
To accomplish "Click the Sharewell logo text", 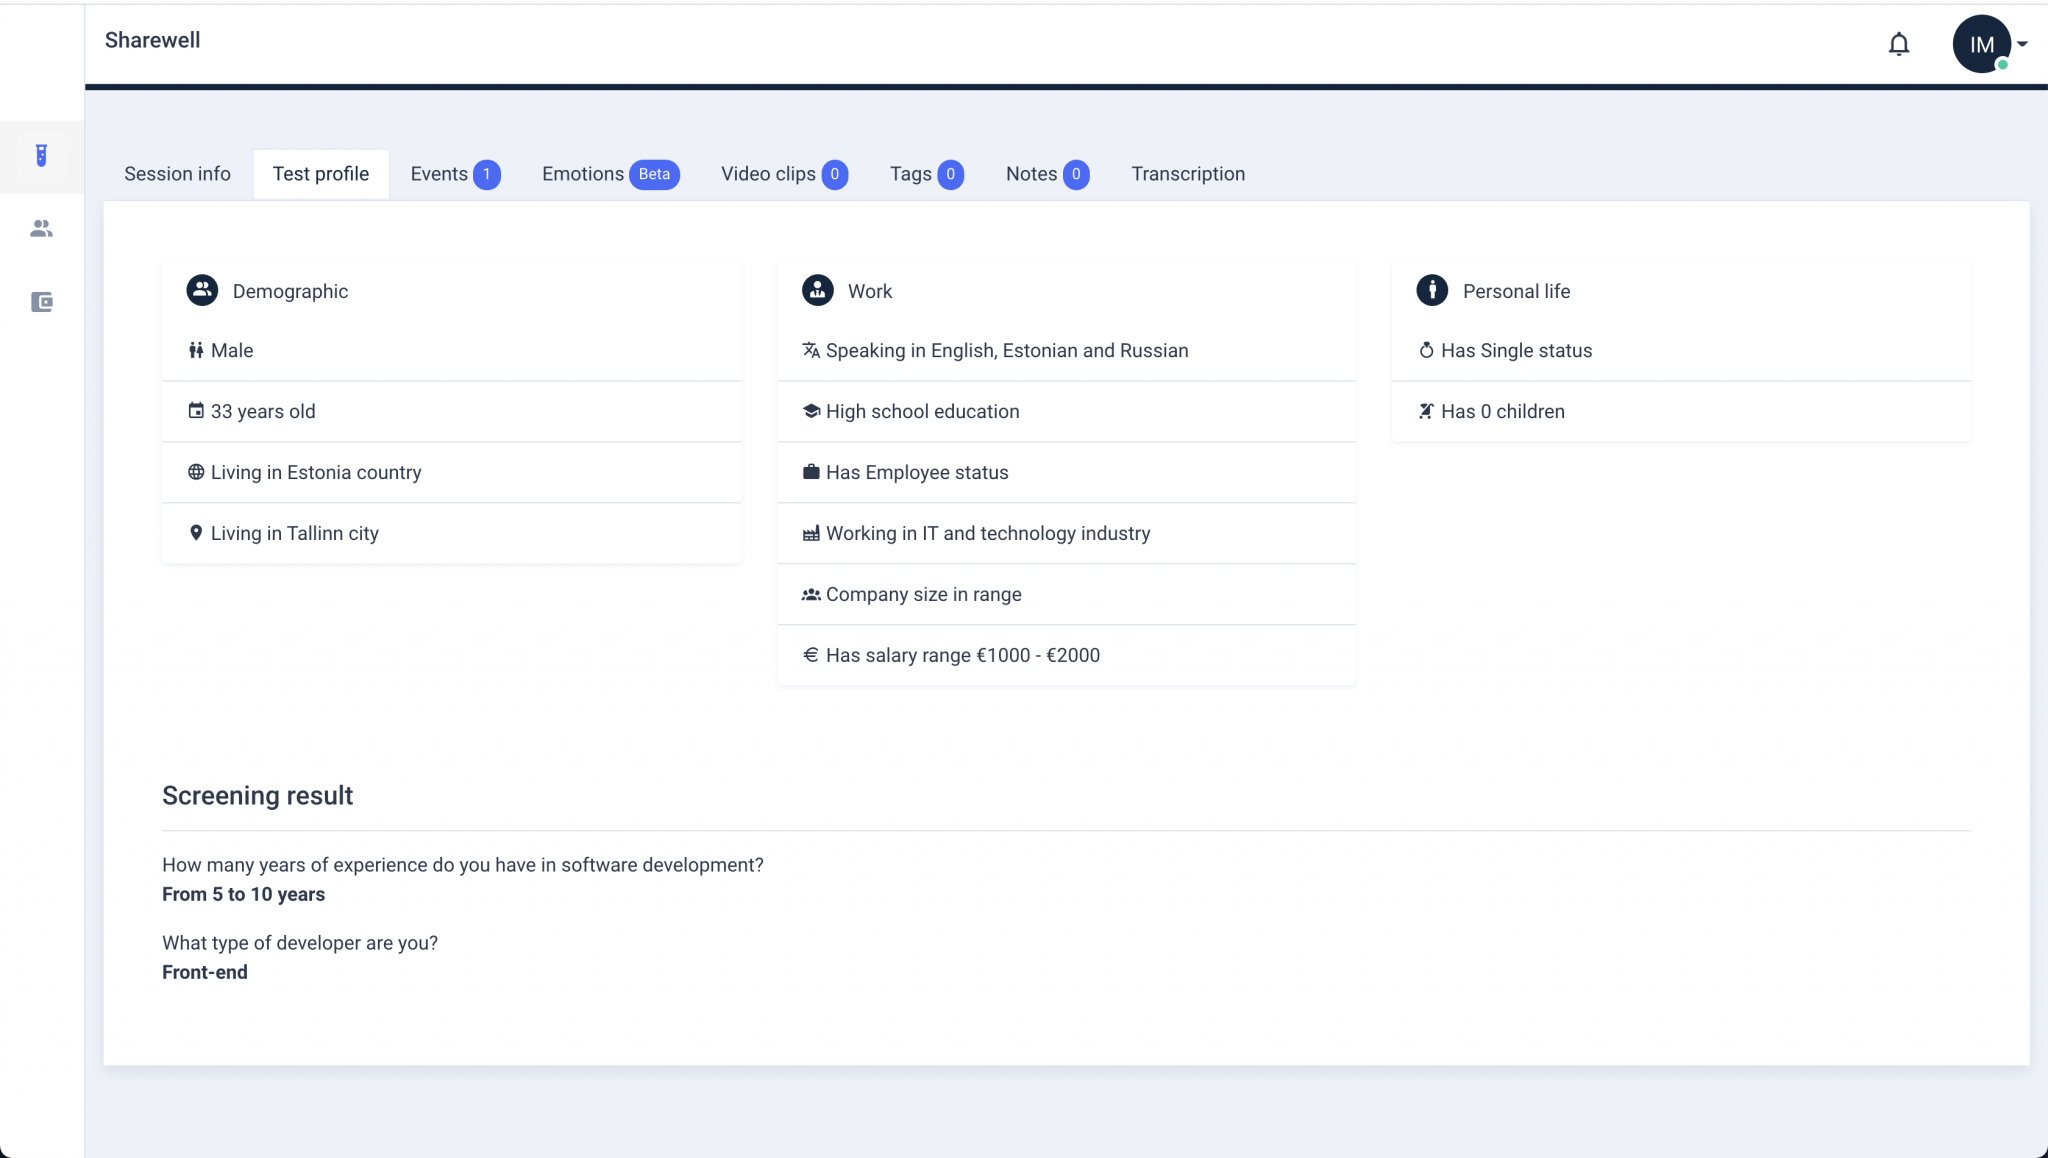I will click(x=152, y=40).
